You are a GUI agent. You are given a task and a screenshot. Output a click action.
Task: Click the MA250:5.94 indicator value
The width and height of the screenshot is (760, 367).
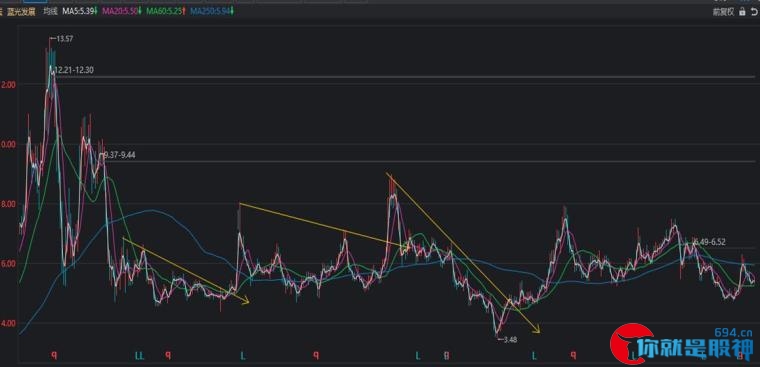coord(212,12)
